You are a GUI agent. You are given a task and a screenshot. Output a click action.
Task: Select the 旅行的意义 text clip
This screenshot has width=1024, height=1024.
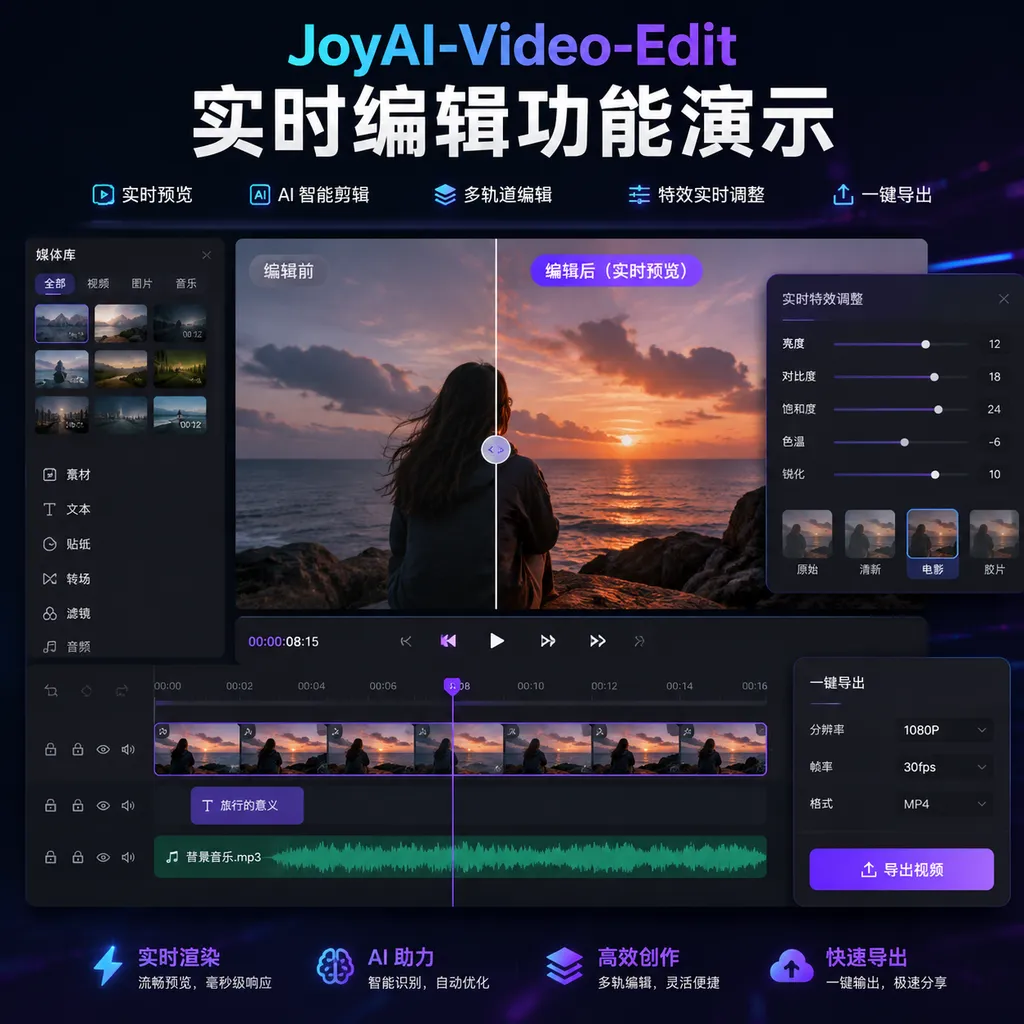coord(247,805)
